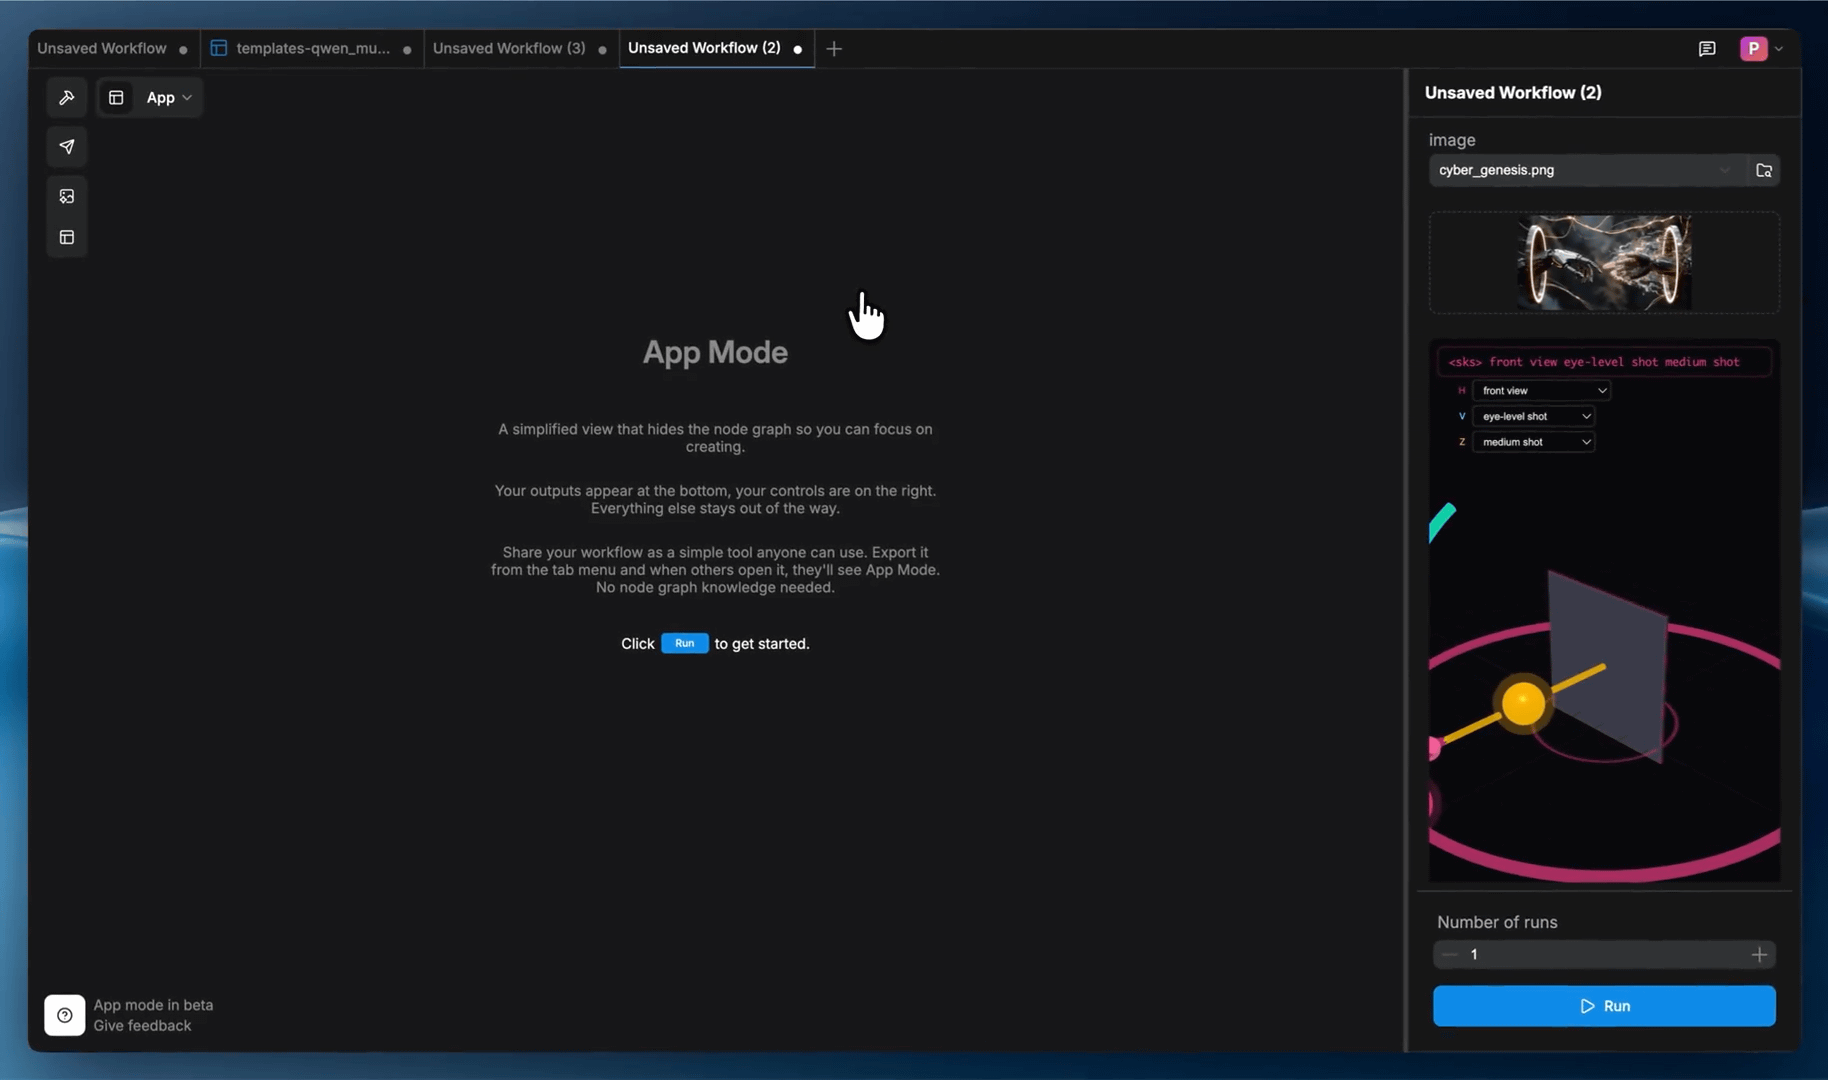
Task: Click the paper plane send icon
Action: click(x=66, y=147)
